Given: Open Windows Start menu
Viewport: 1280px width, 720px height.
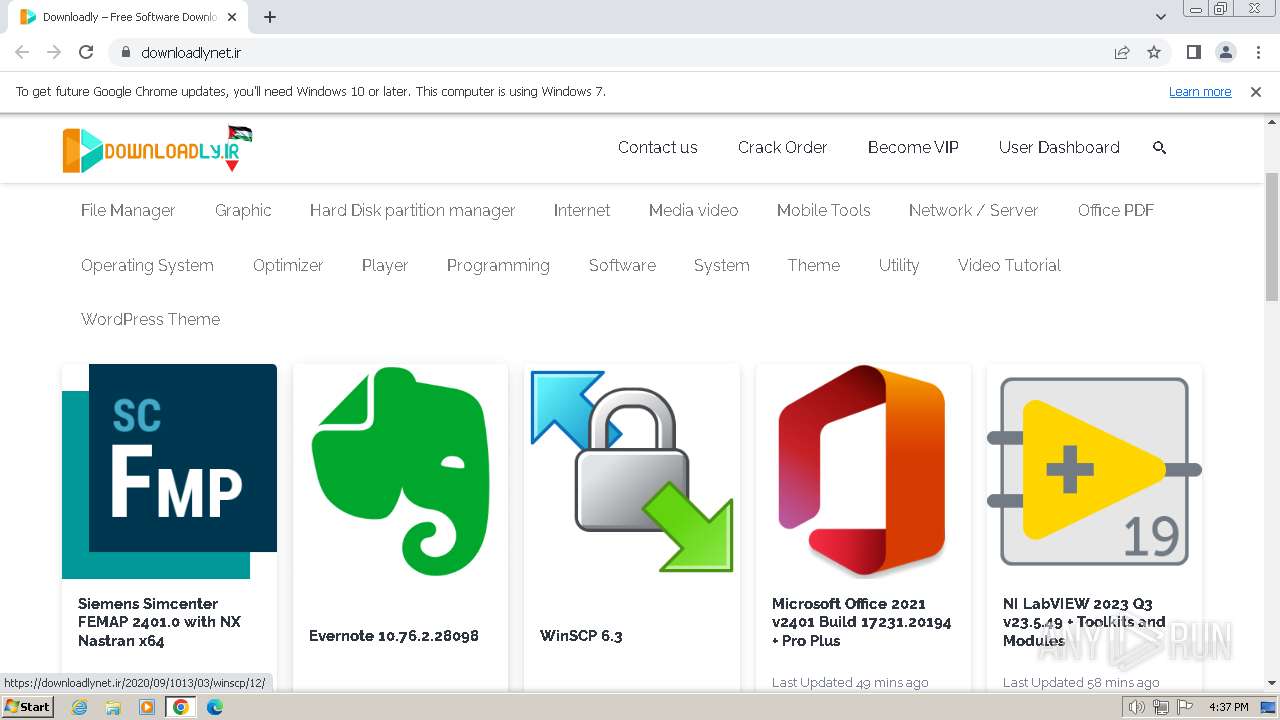Looking at the screenshot, I should coord(27,706).
